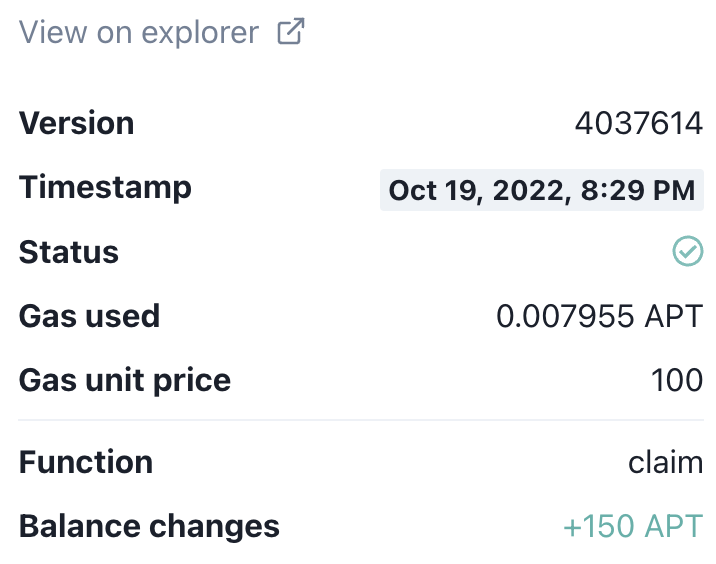Click the Timestamp label

pos(105,189)
